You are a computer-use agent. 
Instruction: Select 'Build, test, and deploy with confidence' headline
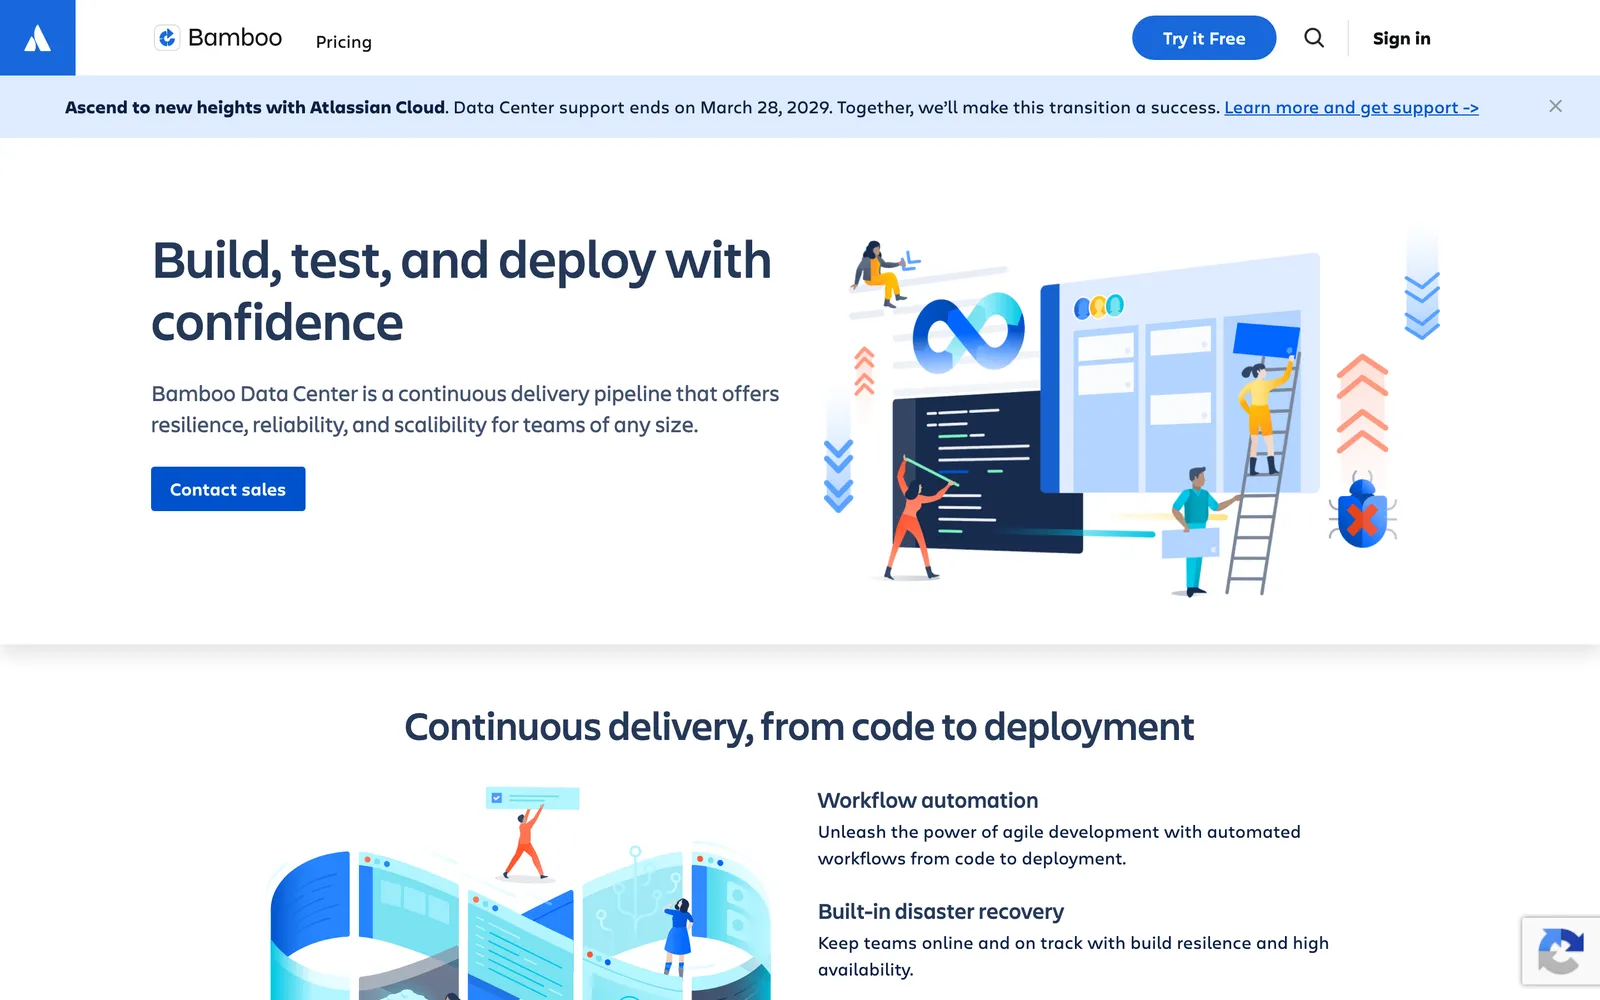click(461, 291)
